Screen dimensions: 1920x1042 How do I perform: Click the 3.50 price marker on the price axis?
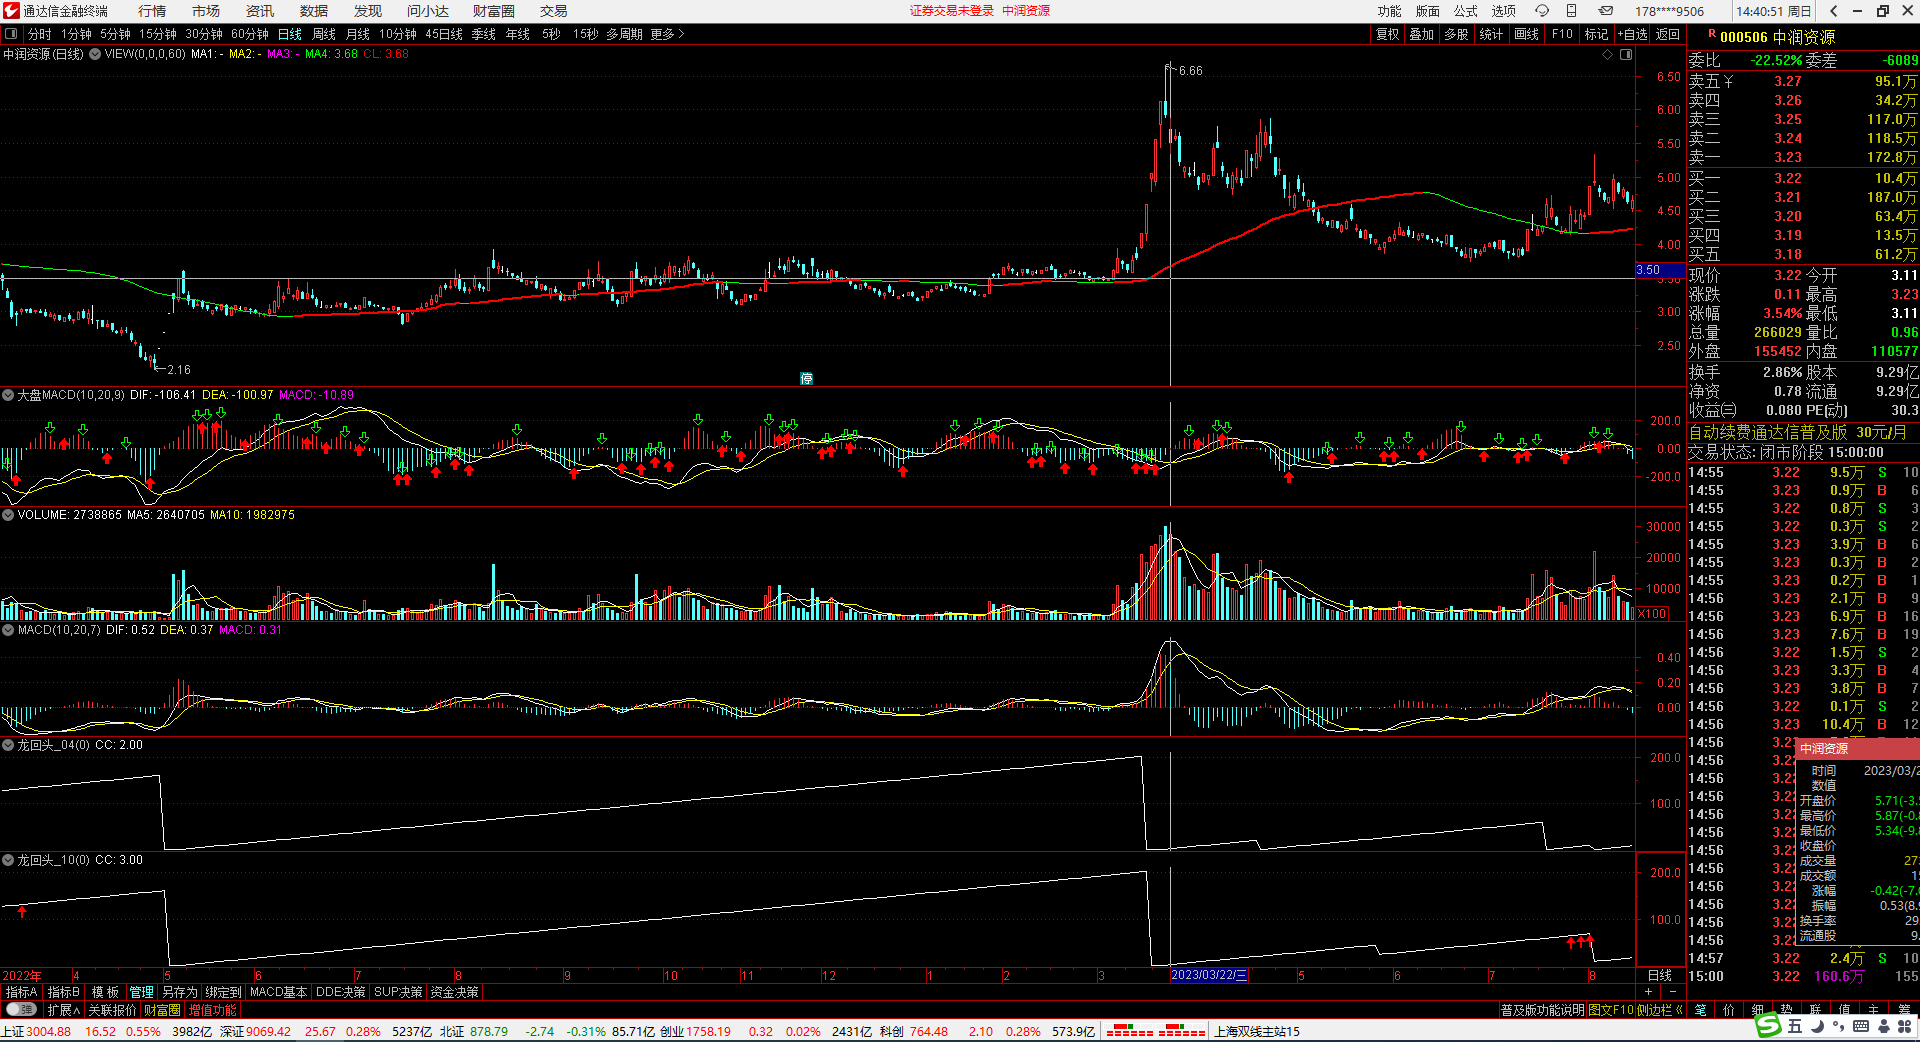1660,270
